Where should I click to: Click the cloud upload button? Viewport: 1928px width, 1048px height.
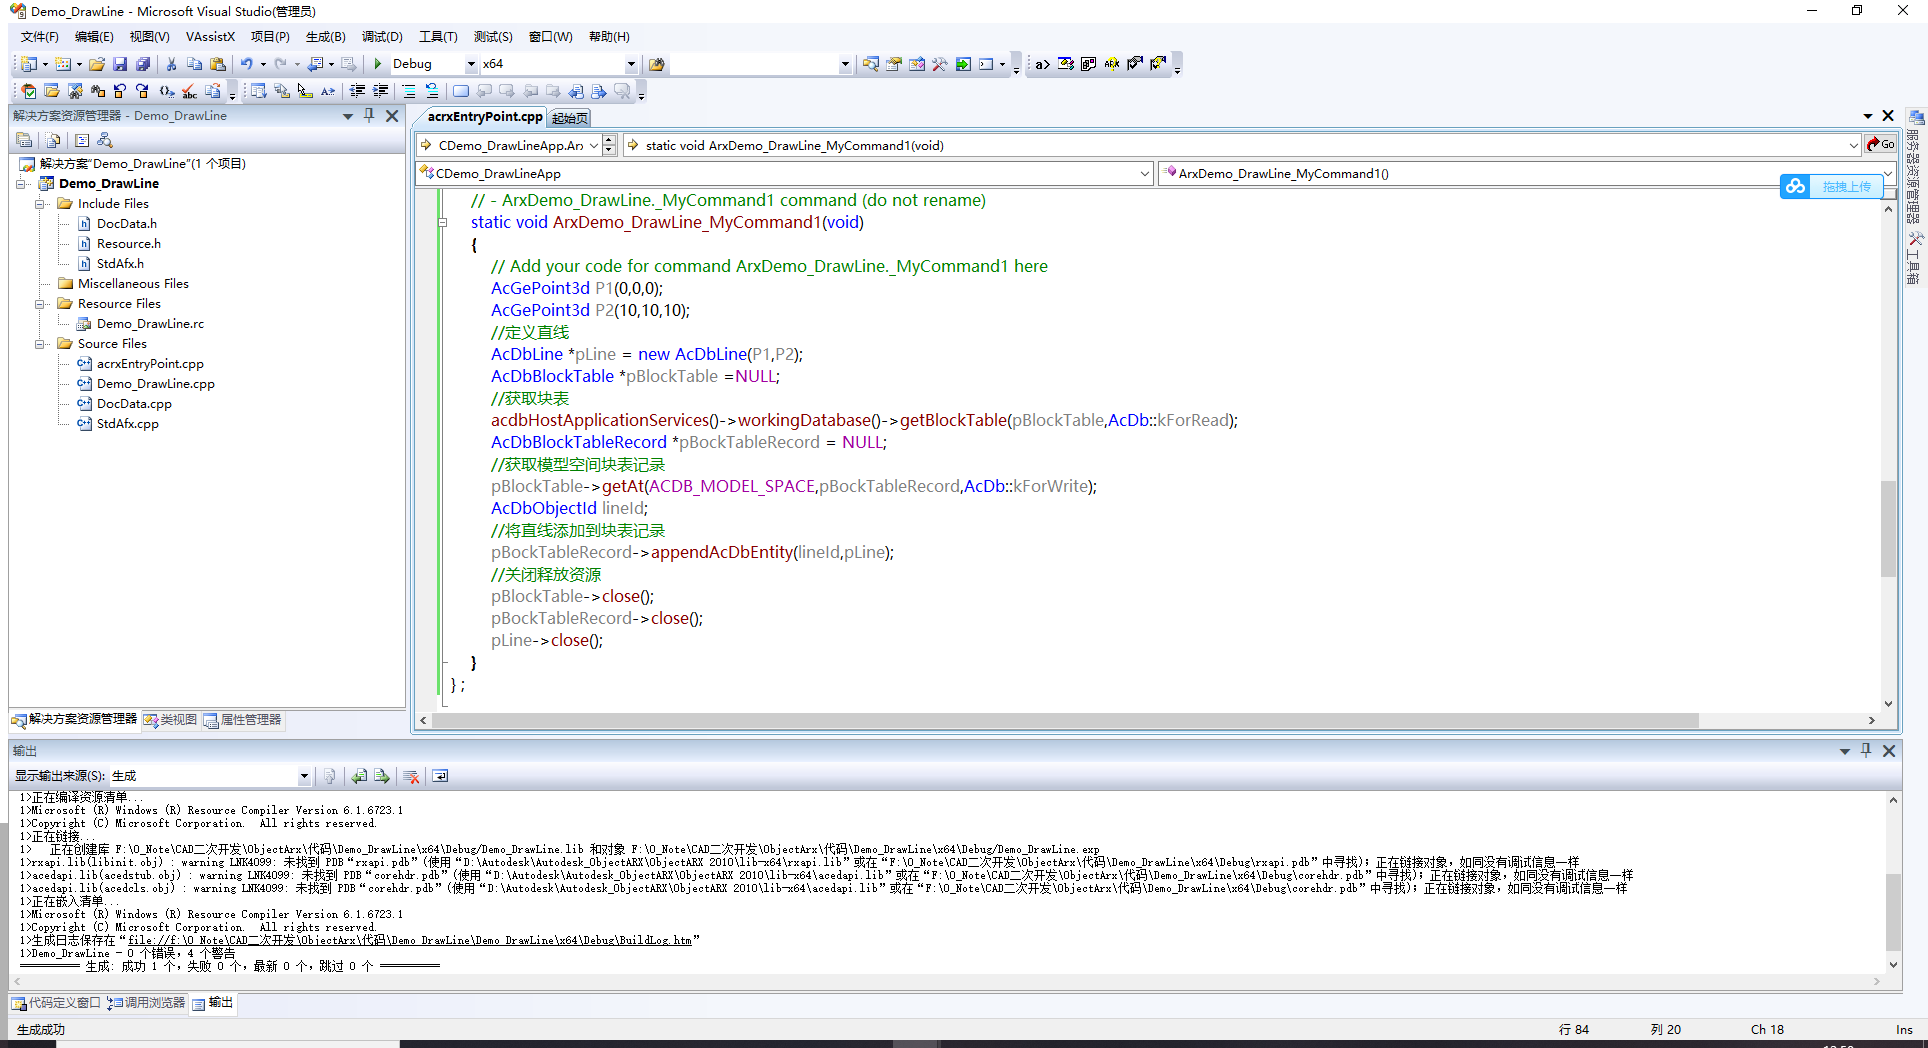click(1832, 187)
